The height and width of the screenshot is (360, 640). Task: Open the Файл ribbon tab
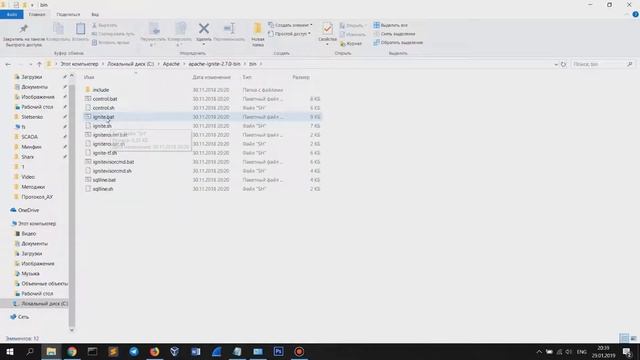12,15
